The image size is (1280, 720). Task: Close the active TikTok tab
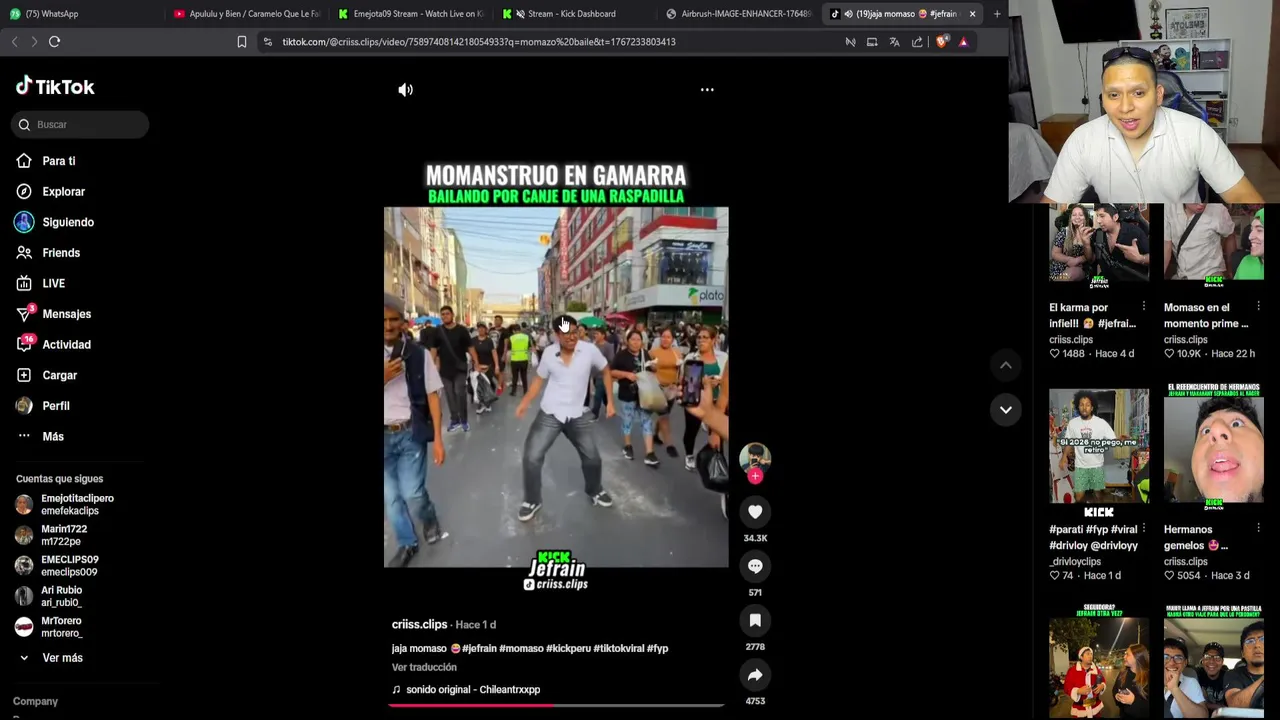click(972, 14)
